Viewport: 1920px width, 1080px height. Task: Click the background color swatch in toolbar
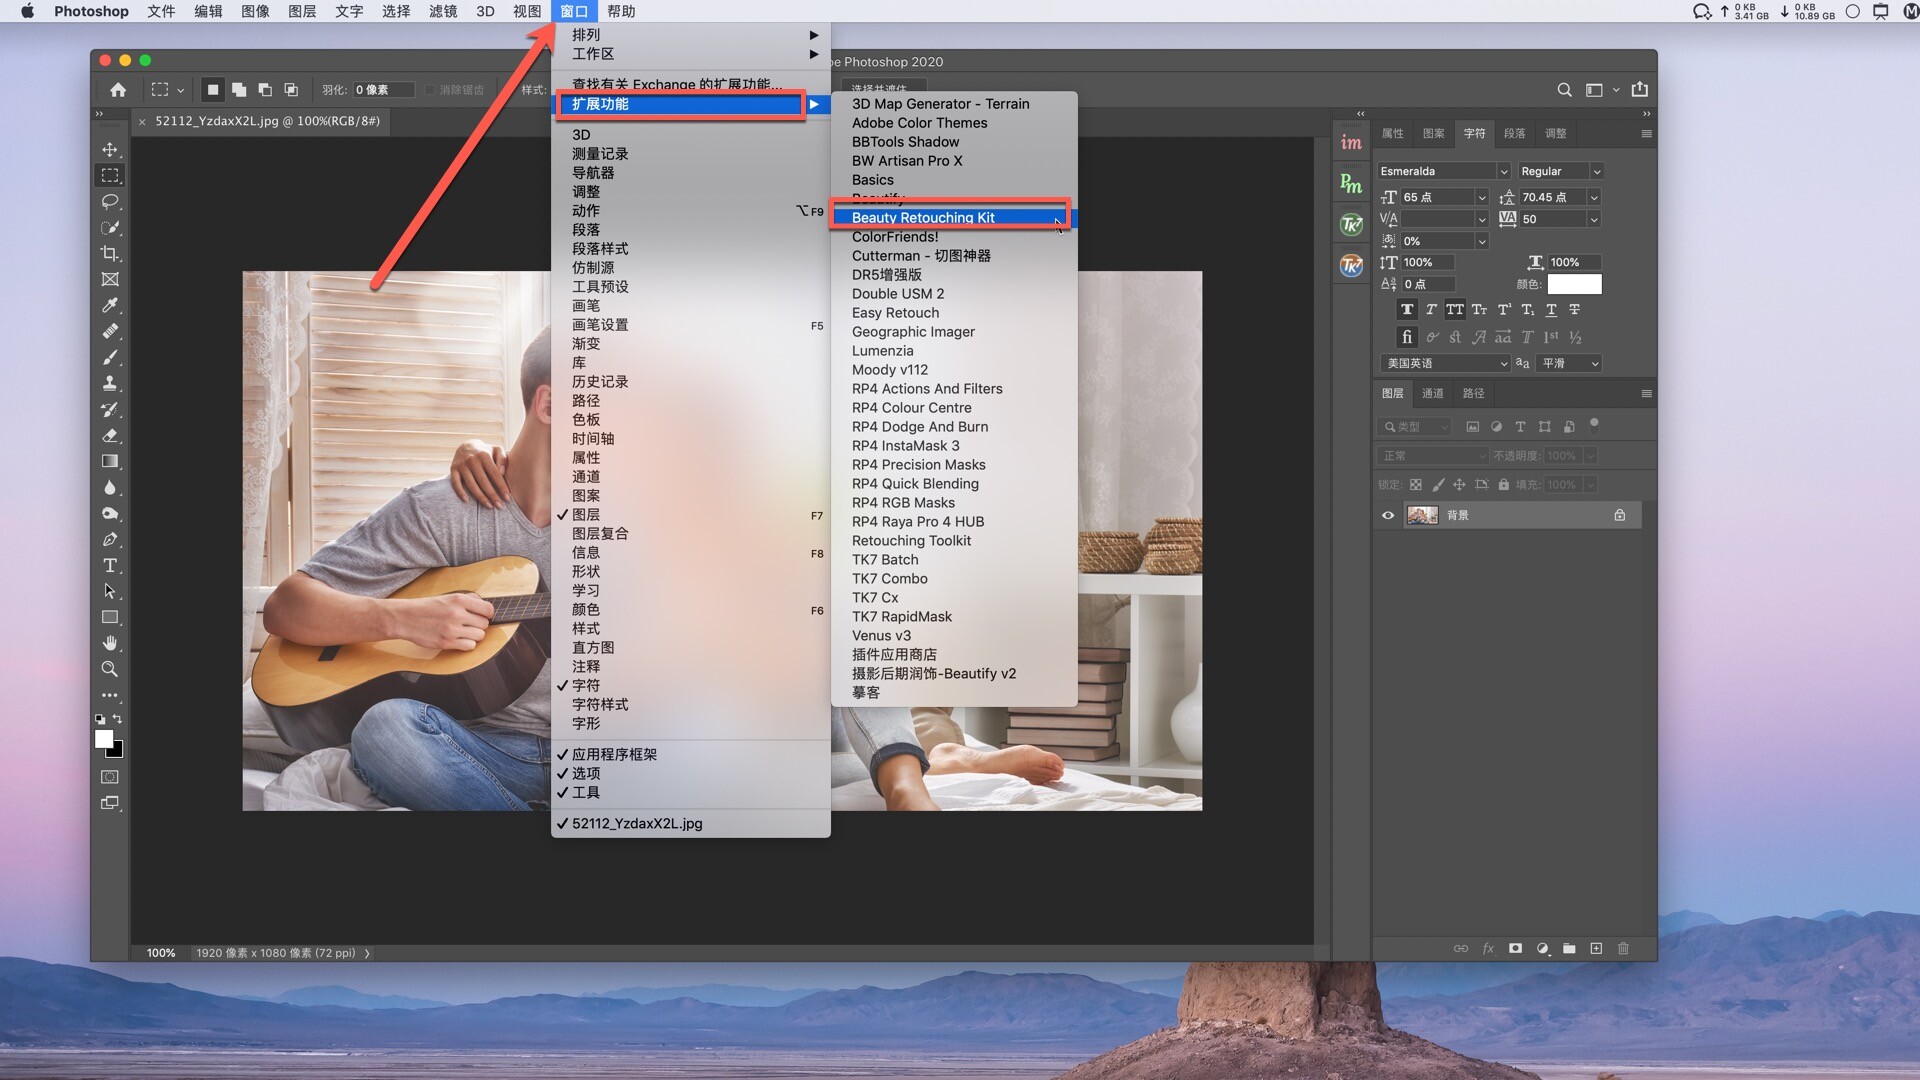(117, 751)
